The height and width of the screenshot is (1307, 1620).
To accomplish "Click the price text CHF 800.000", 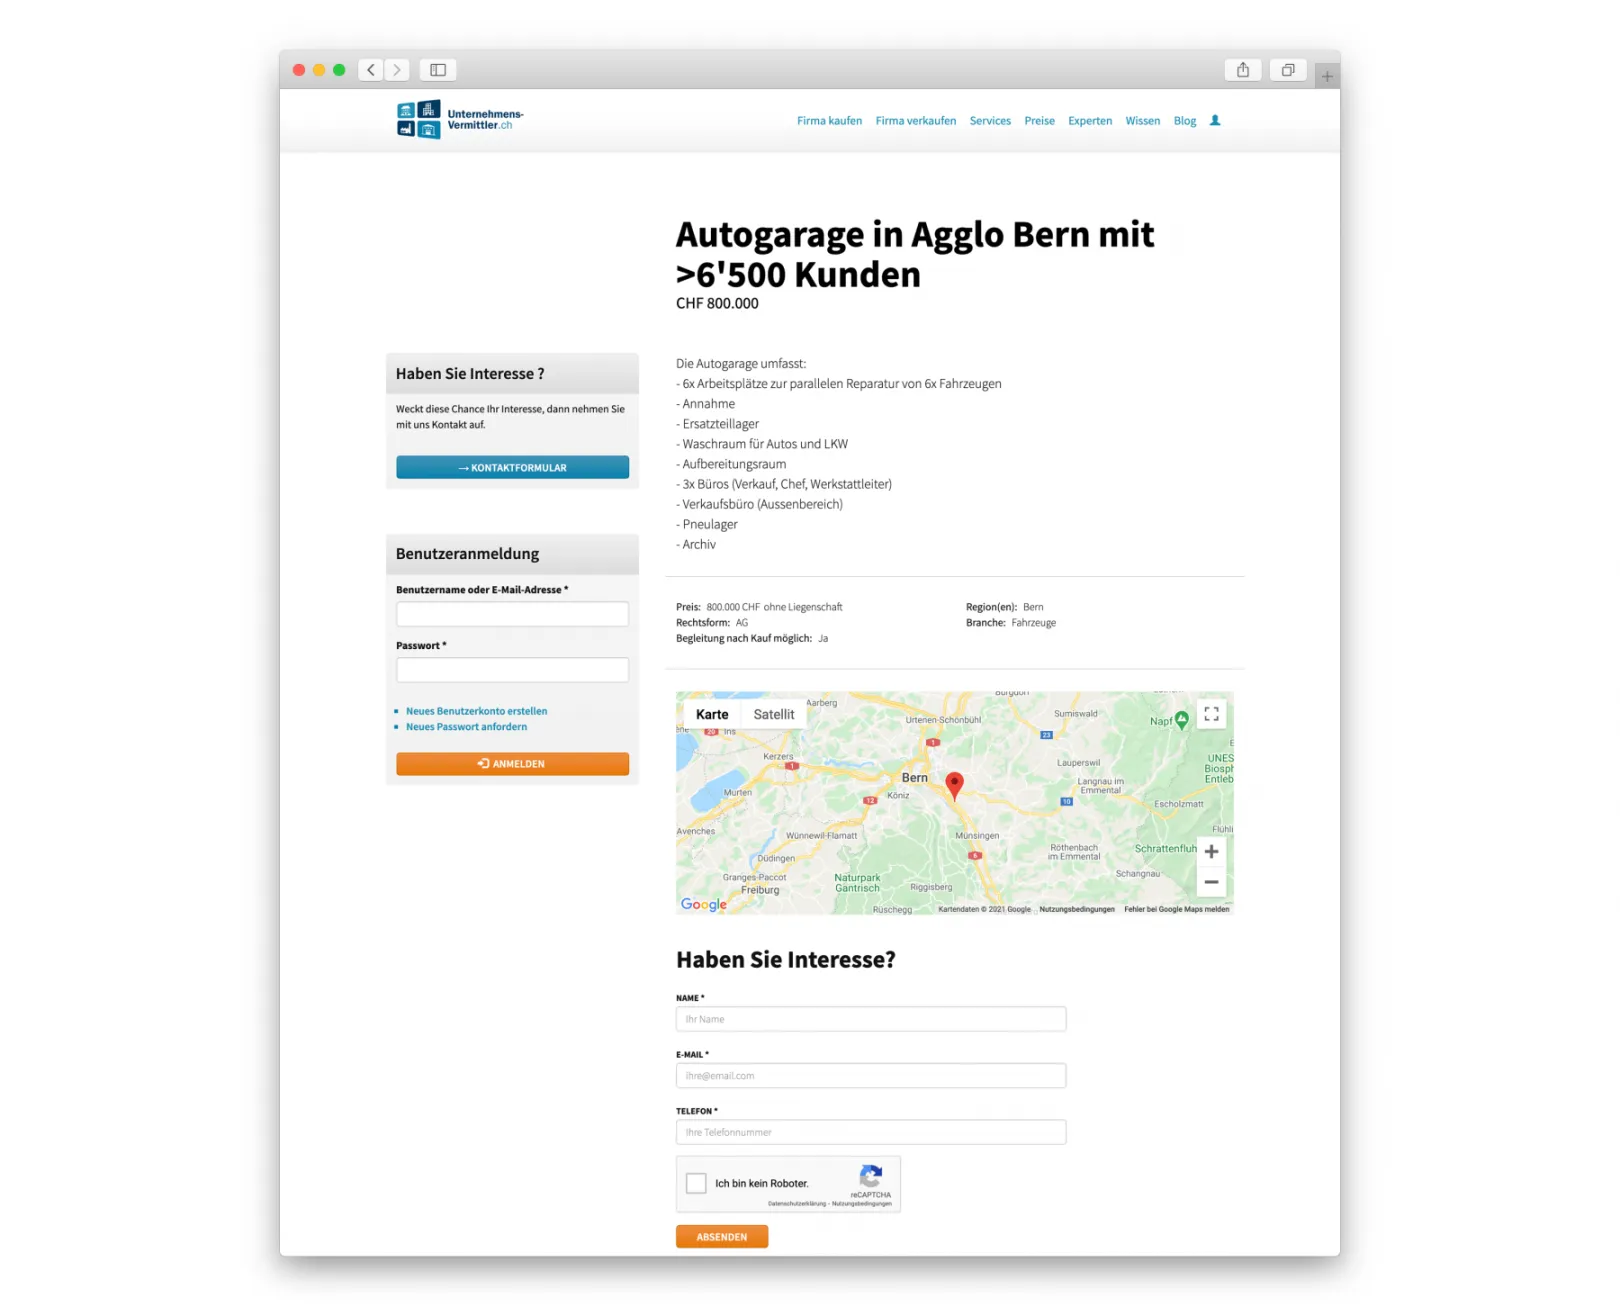I will coord(717,303).
